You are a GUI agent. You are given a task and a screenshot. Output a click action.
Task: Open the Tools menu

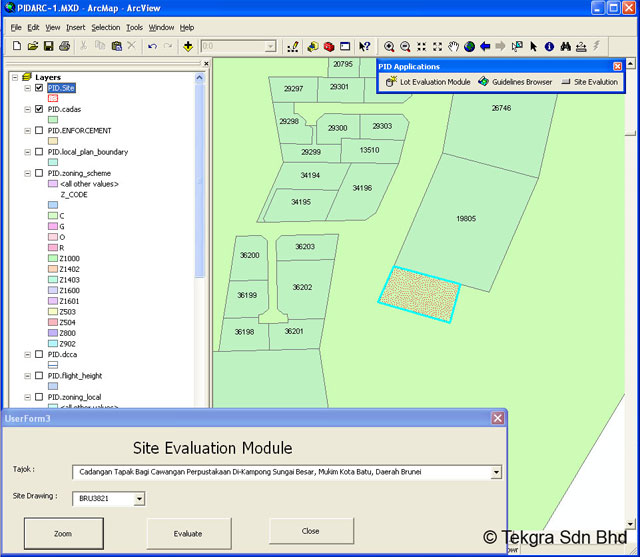click(x=134, y=27)
